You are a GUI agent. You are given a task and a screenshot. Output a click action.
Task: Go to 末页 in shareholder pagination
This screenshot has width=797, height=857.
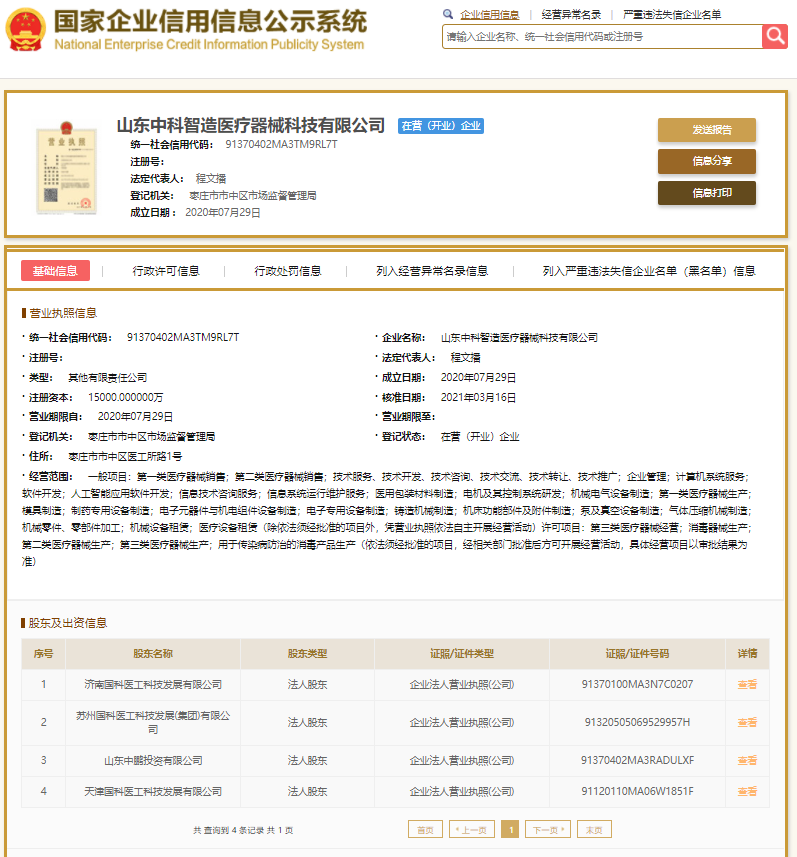[594, 830]
